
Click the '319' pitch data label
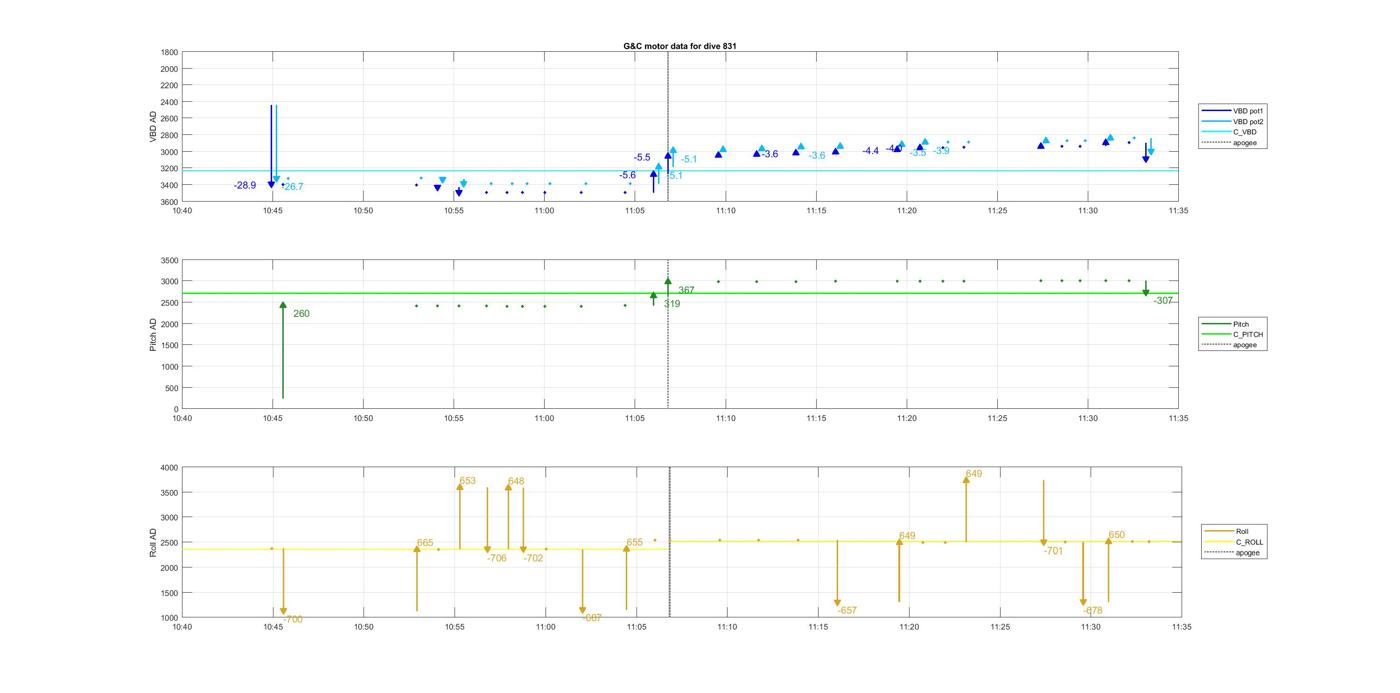(x=672, y=304)
